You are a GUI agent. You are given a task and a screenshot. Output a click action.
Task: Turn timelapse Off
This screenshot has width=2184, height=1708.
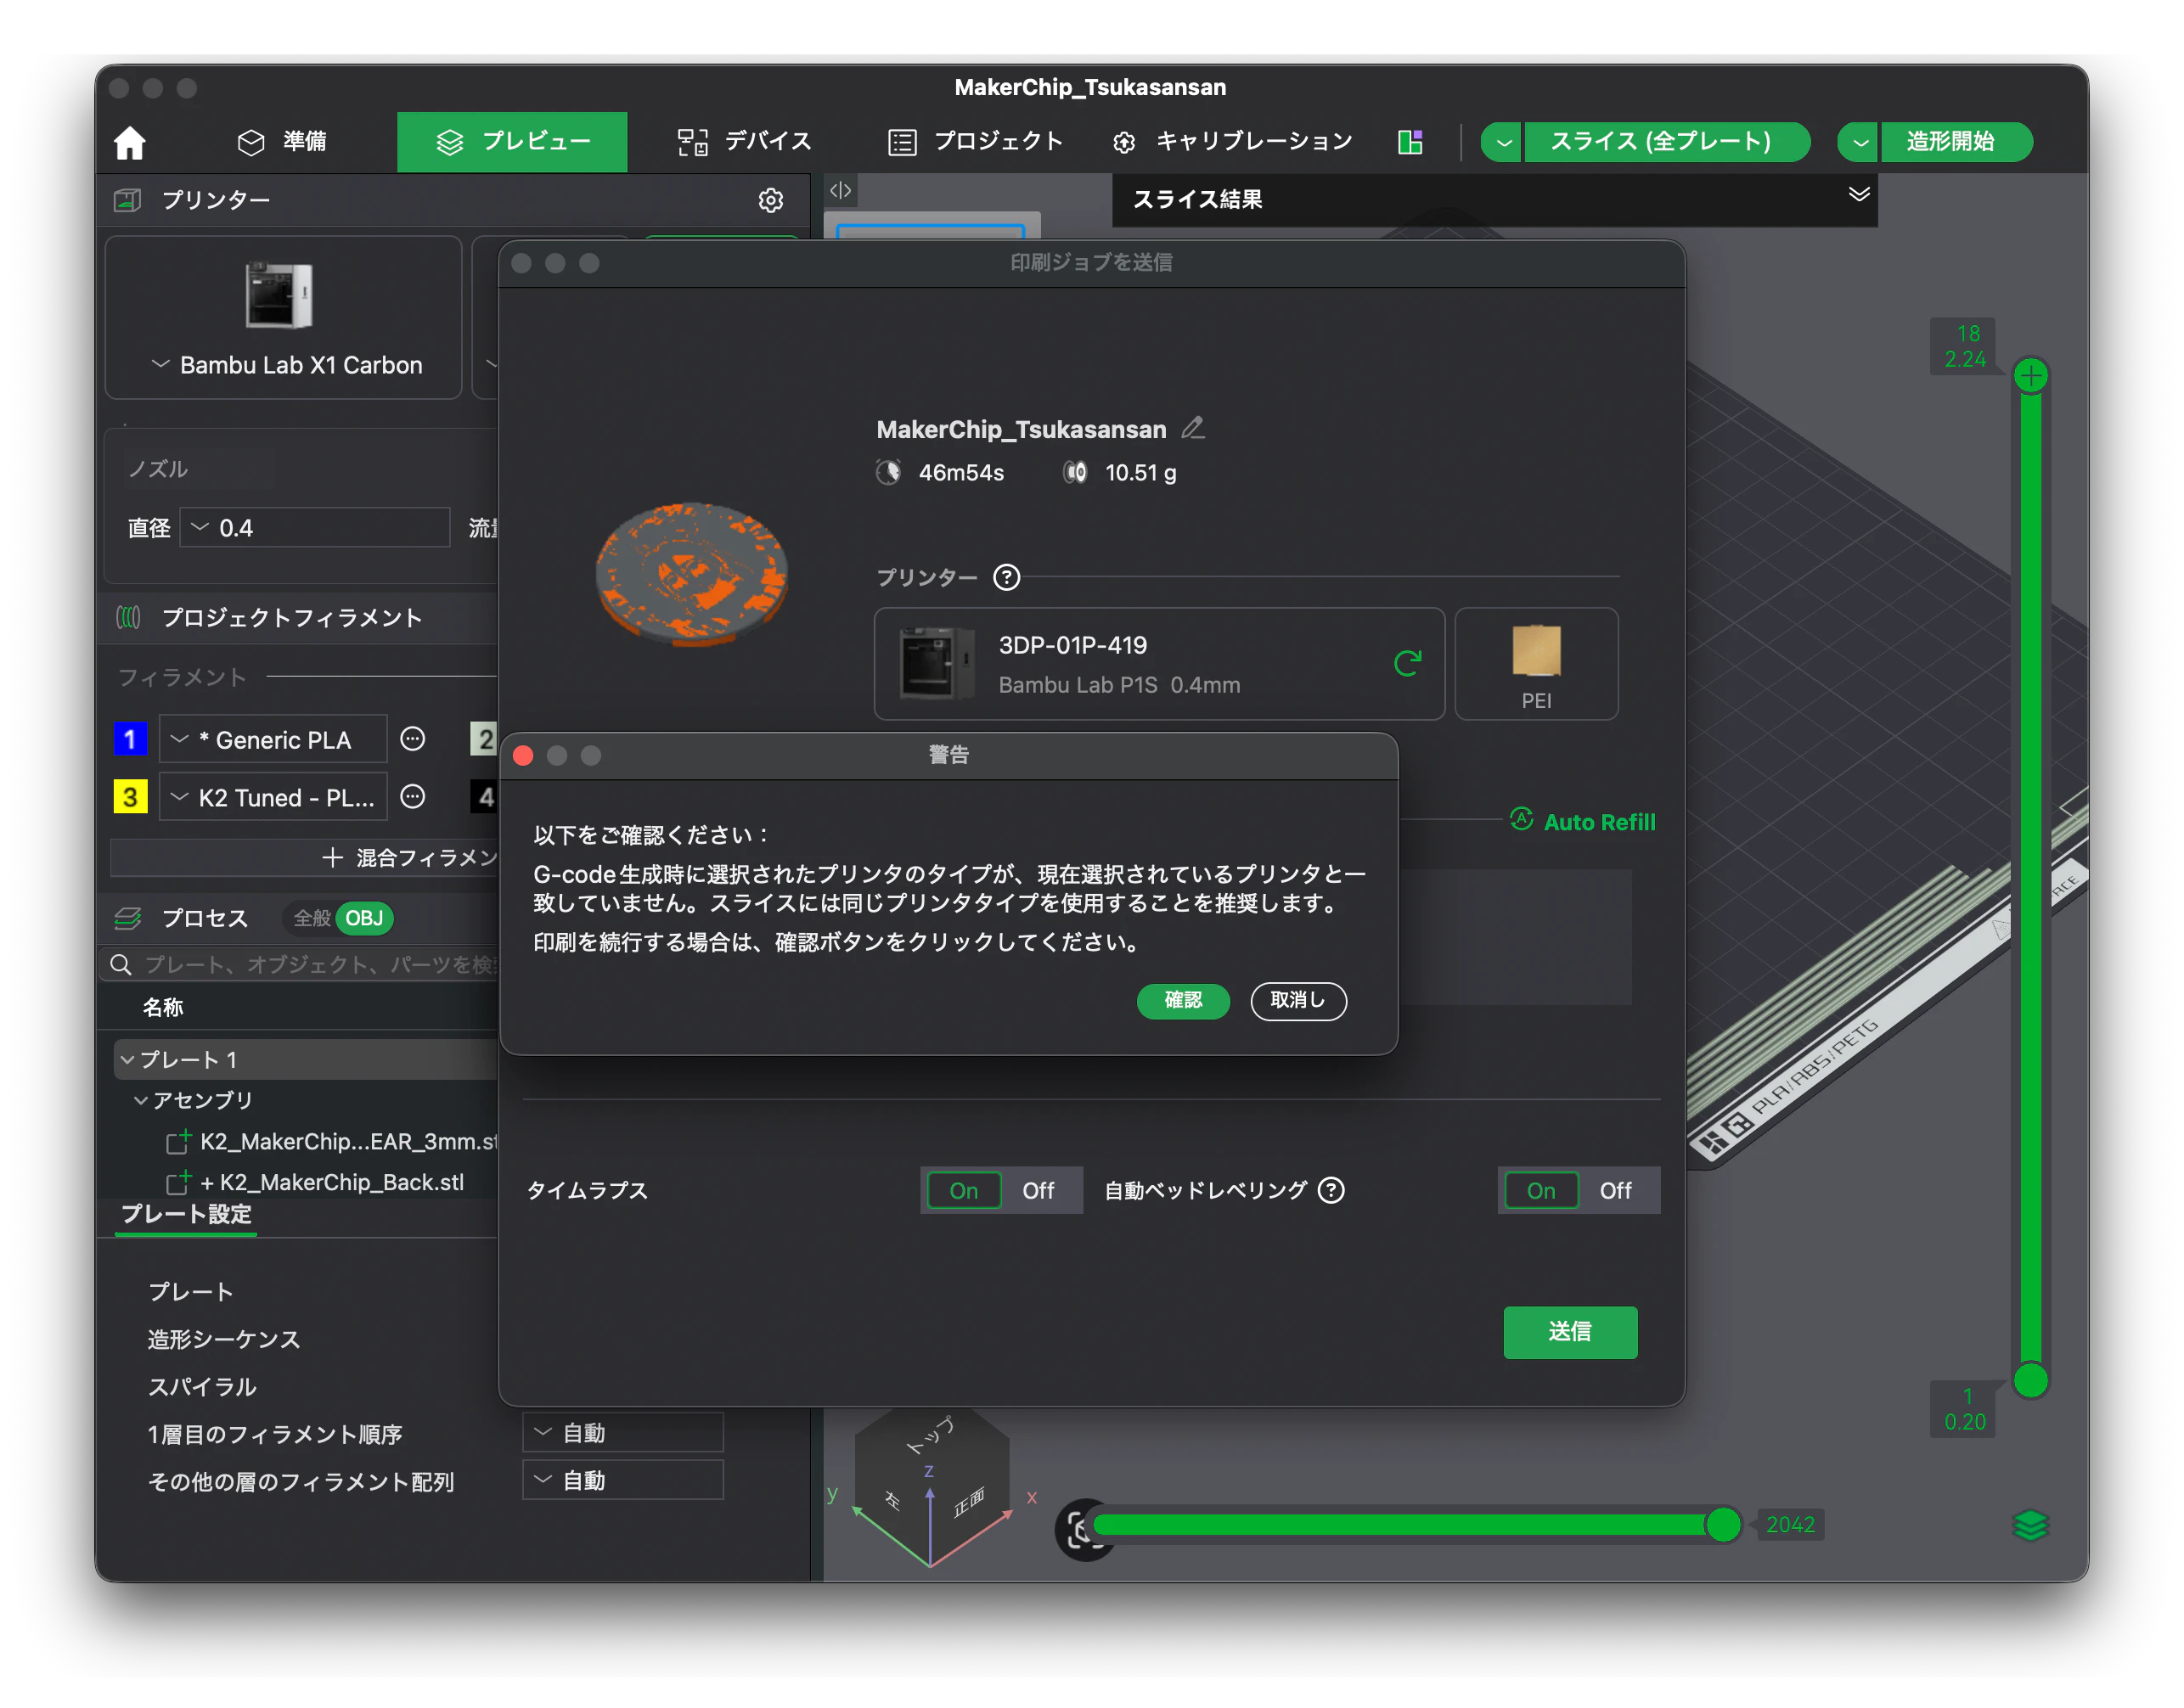[1038, 1190]
